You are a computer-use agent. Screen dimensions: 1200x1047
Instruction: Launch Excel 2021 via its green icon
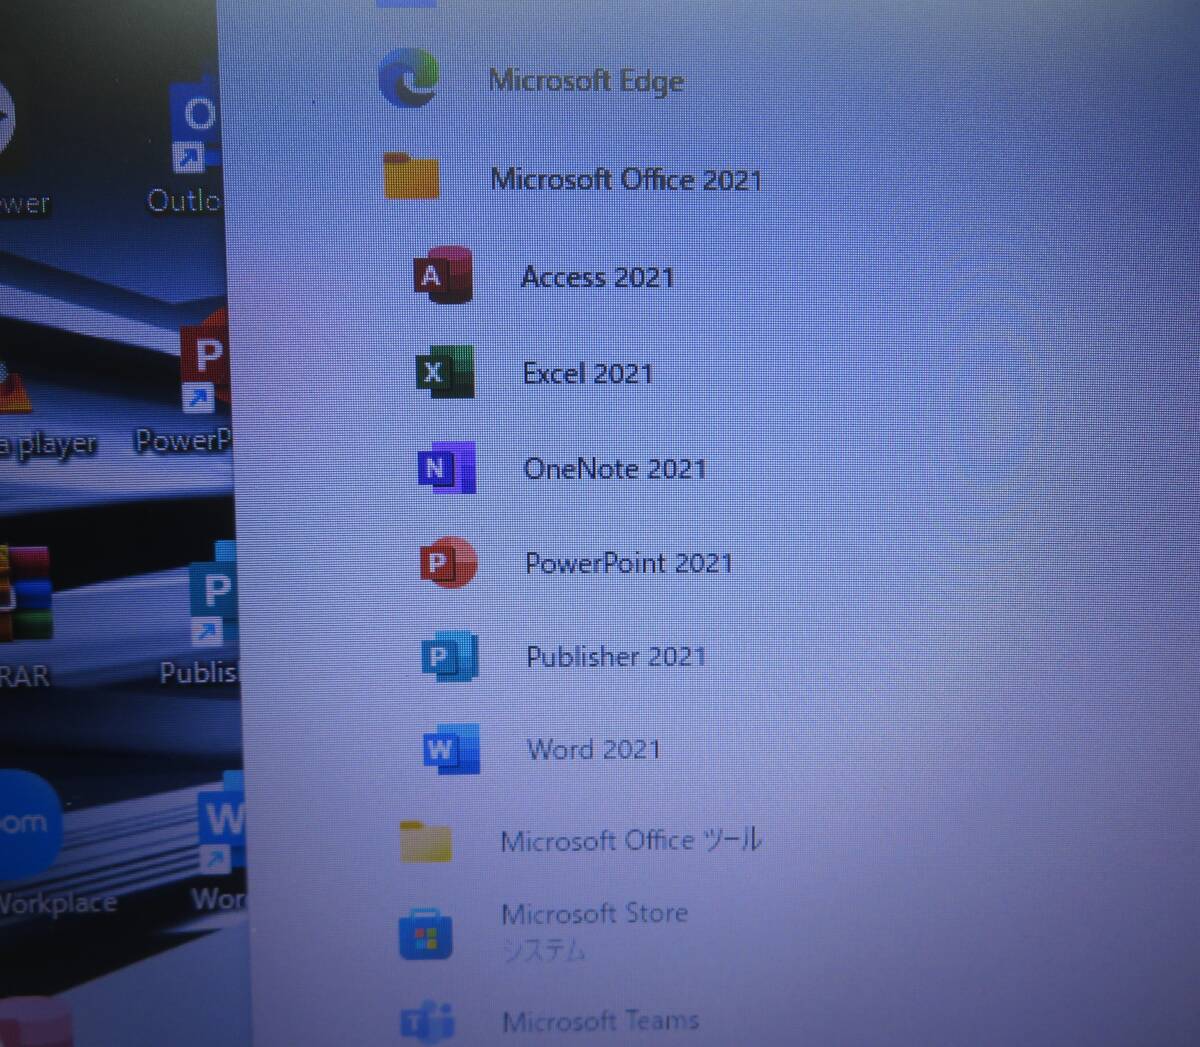coord(445,372)
